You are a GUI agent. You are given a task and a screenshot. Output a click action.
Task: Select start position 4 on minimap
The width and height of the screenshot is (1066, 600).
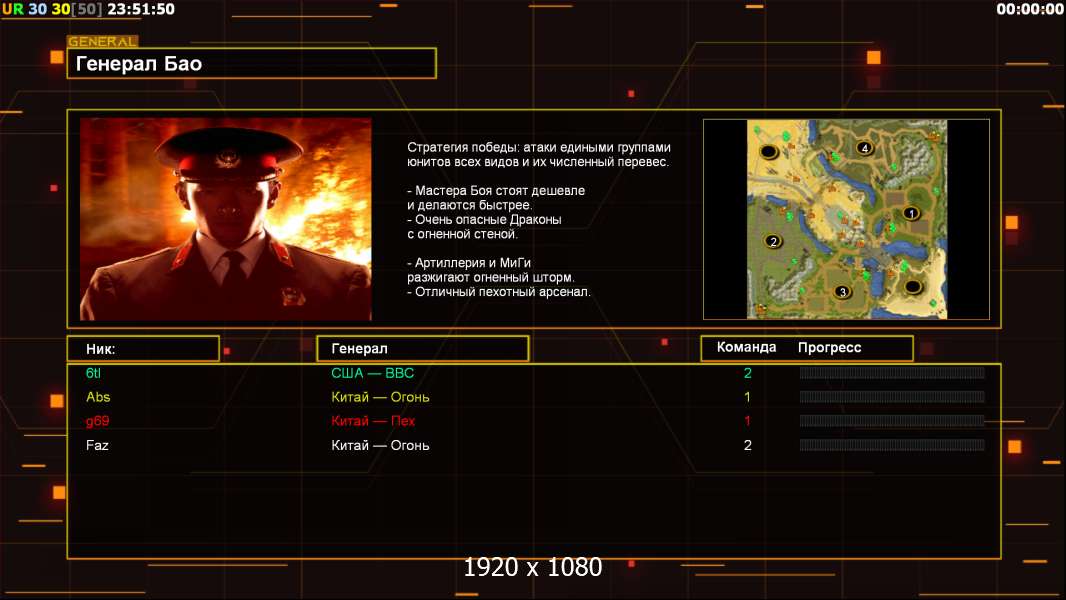pyautogui.click(x=864, y=147)
